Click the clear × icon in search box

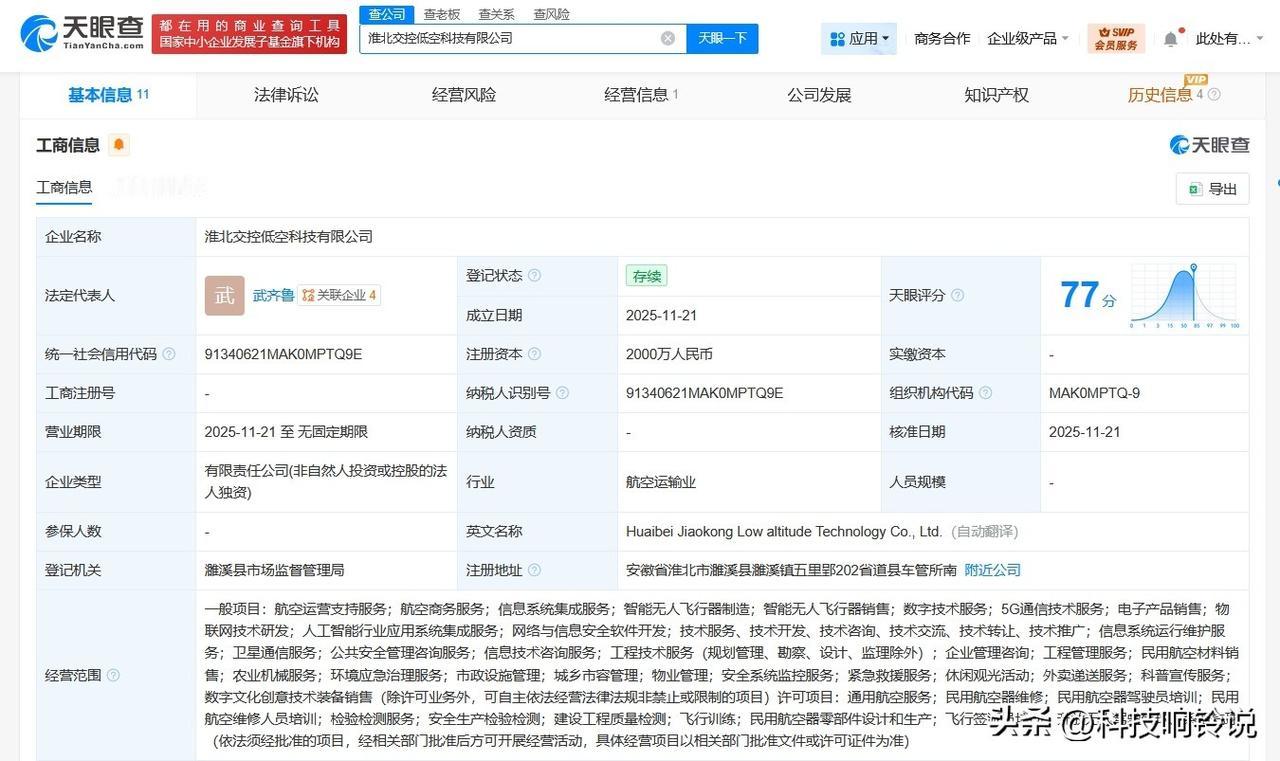point(667,36)
